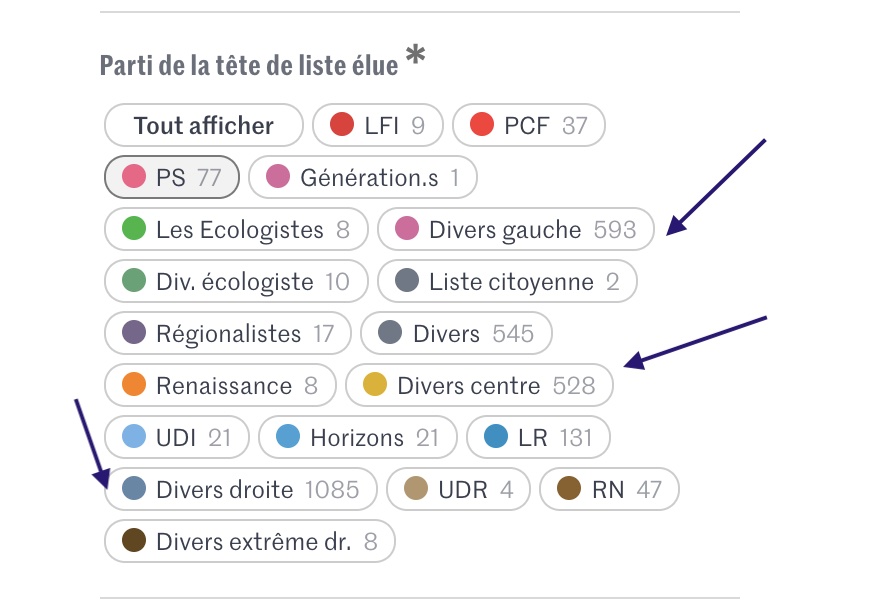Filter by Divers extrême dr.
The width and height of the screenshot is (894, 600).
pyautogui.click(x=250, y=542)
